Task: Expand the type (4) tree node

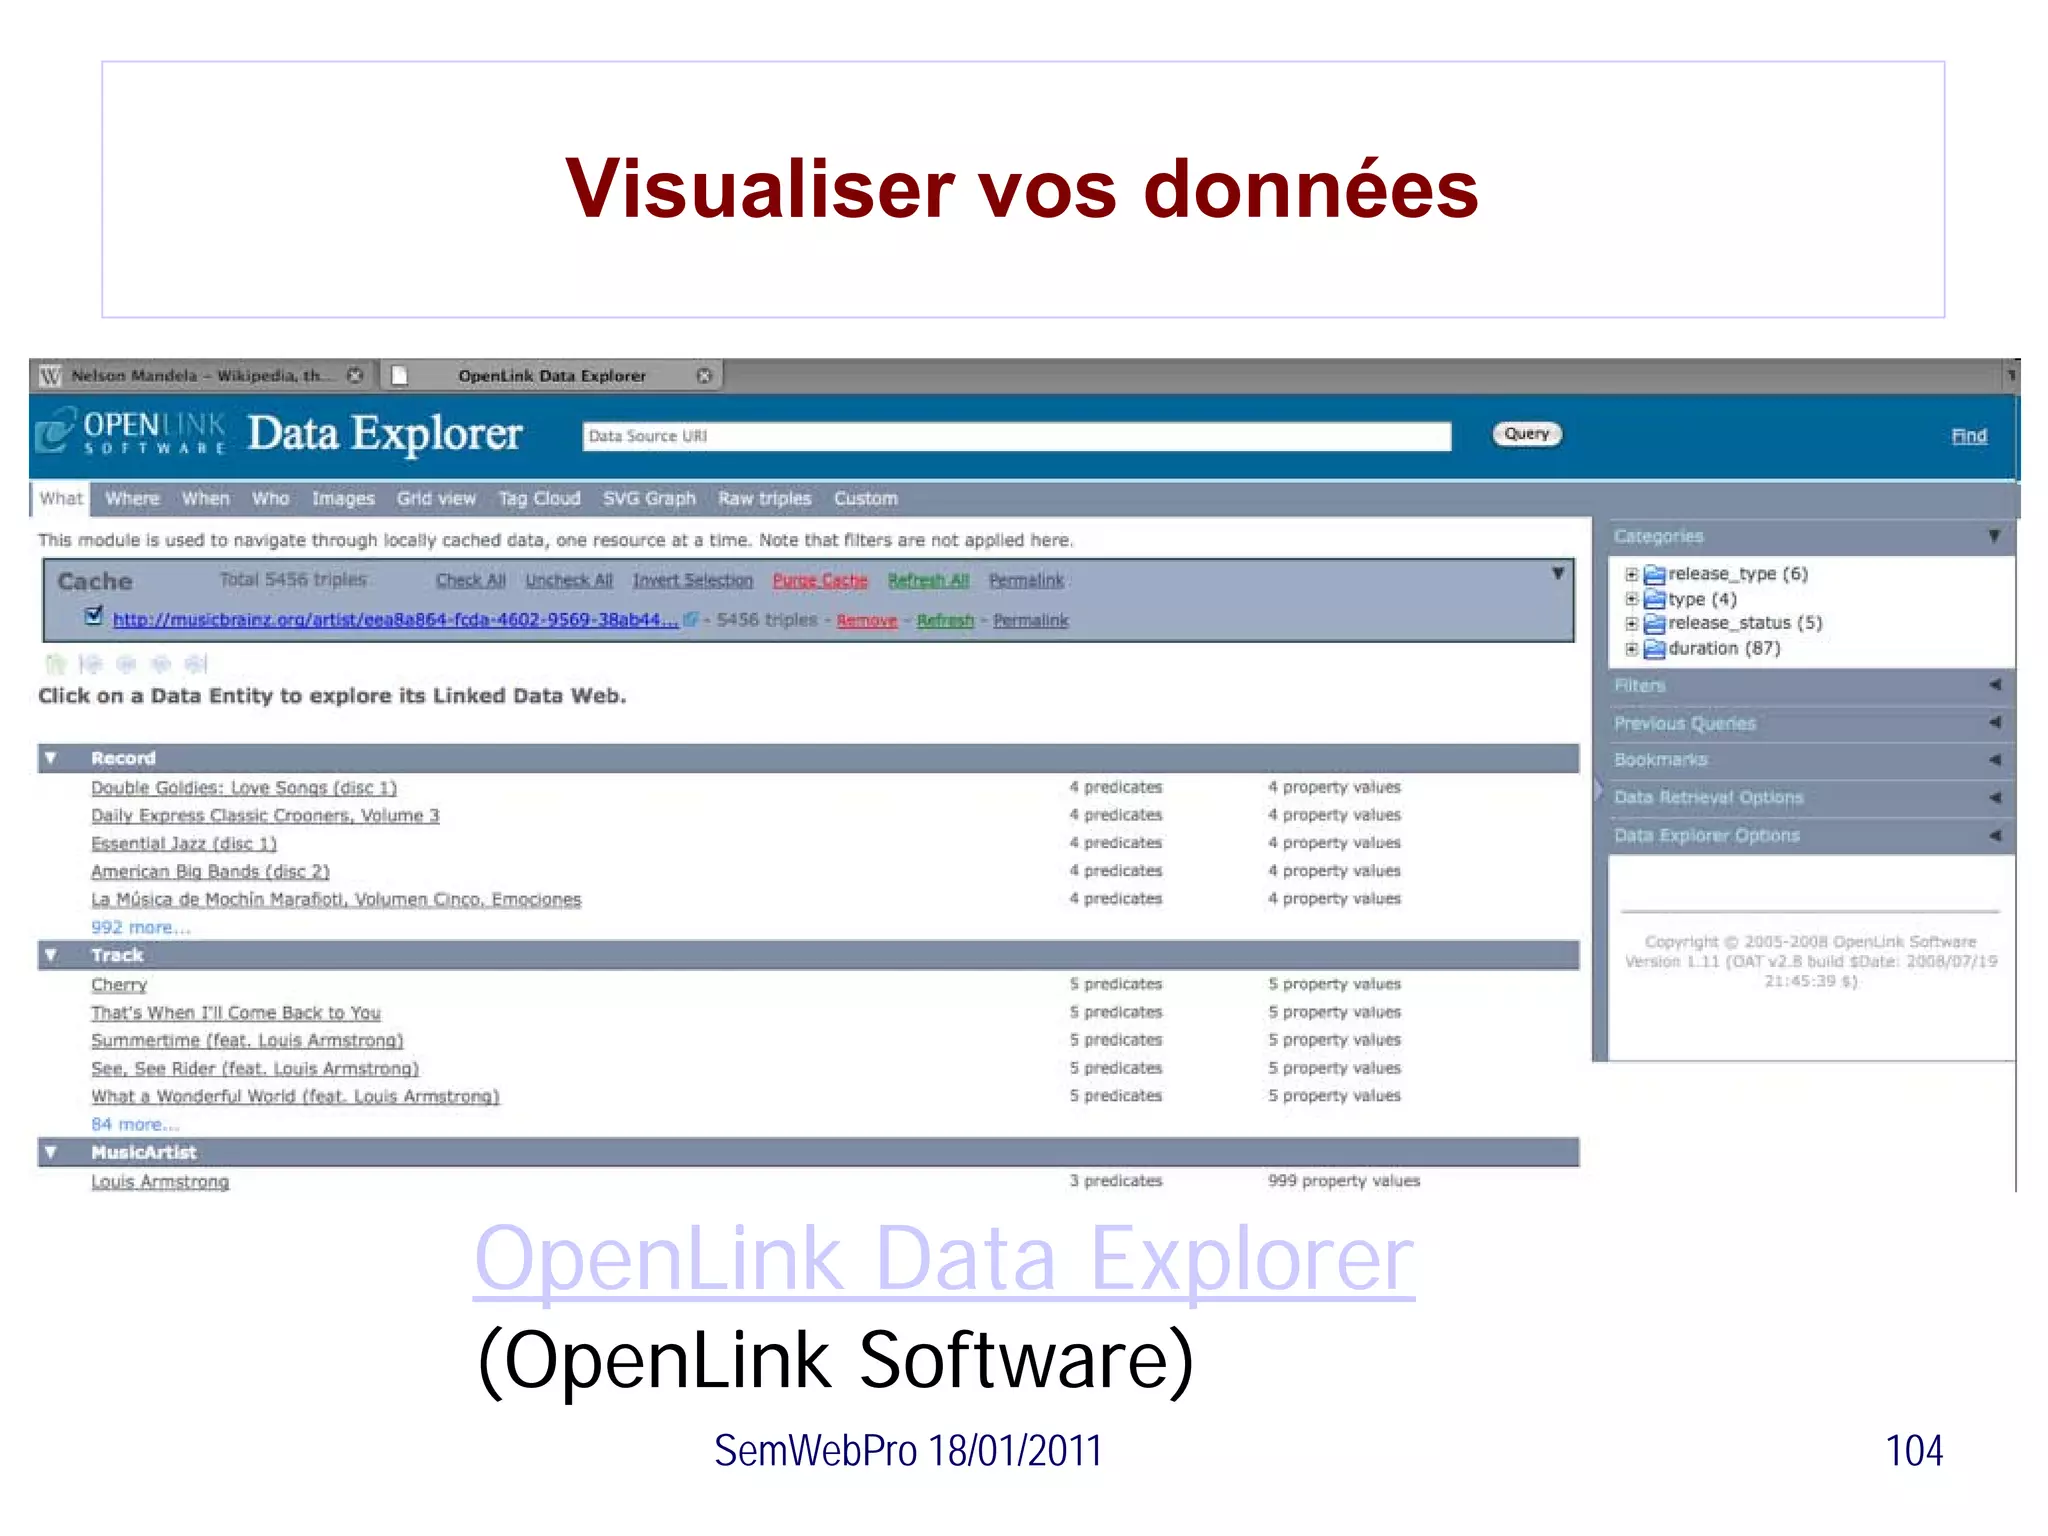Action: 1631,599
